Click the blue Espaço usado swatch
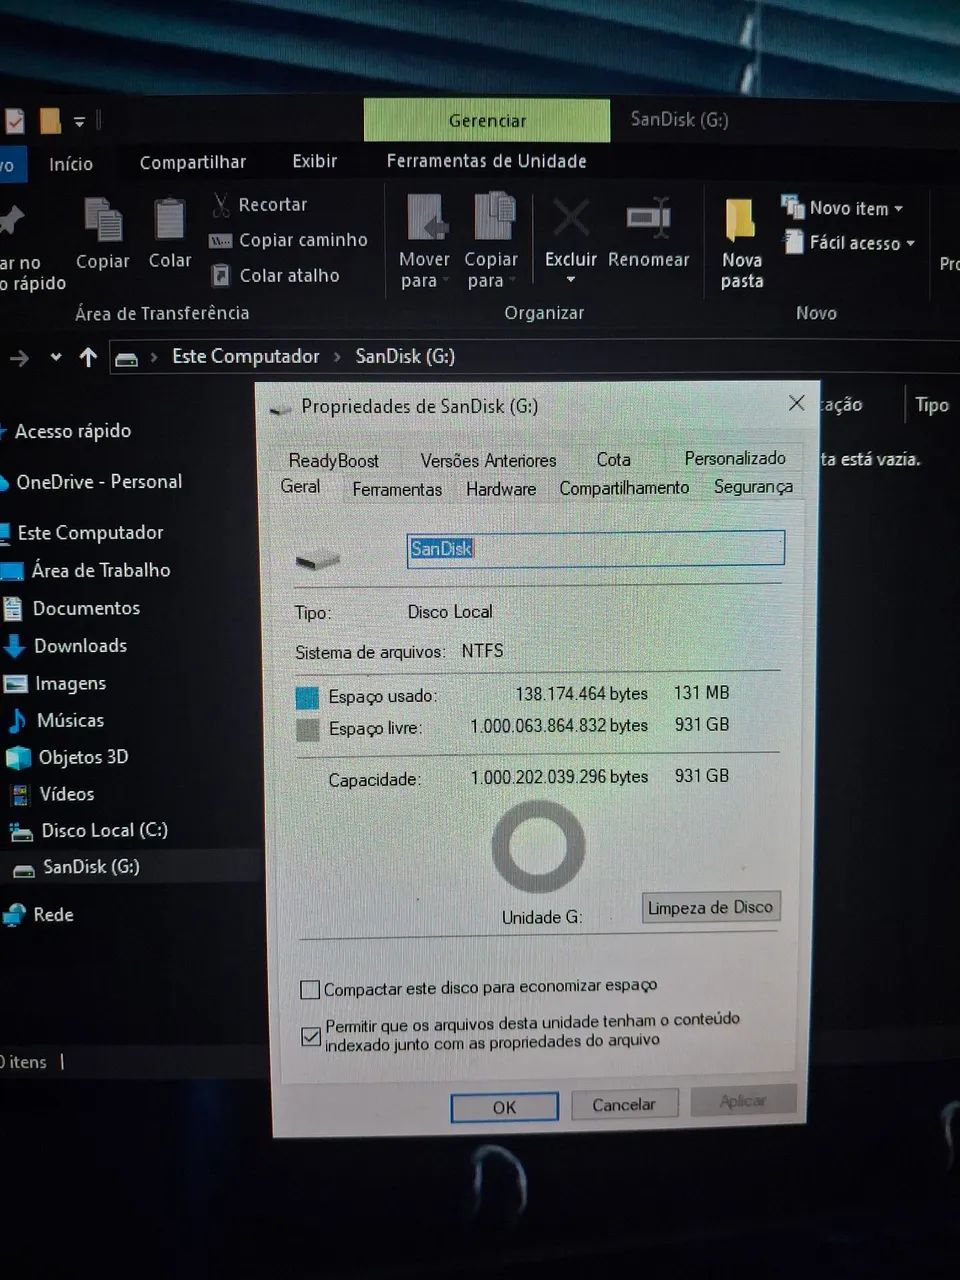 307,697
